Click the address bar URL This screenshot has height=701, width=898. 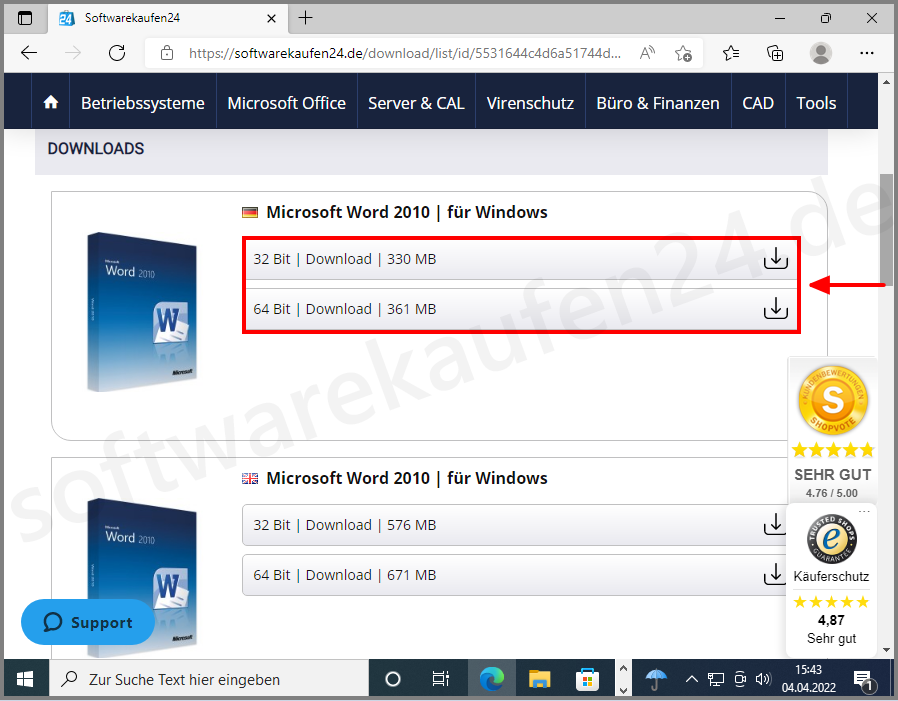pos(404,53)
